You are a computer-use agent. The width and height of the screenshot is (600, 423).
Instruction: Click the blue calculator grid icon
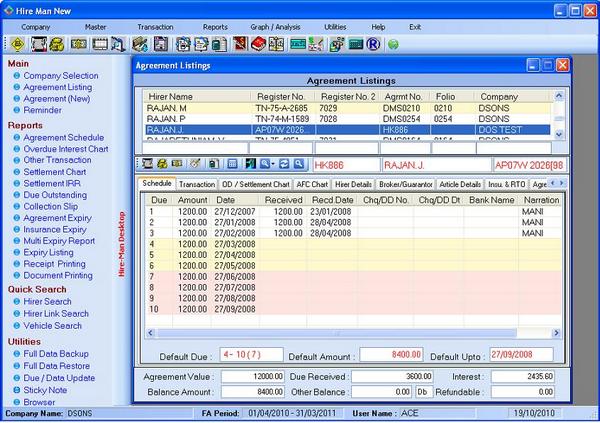(x=232, y=164)
